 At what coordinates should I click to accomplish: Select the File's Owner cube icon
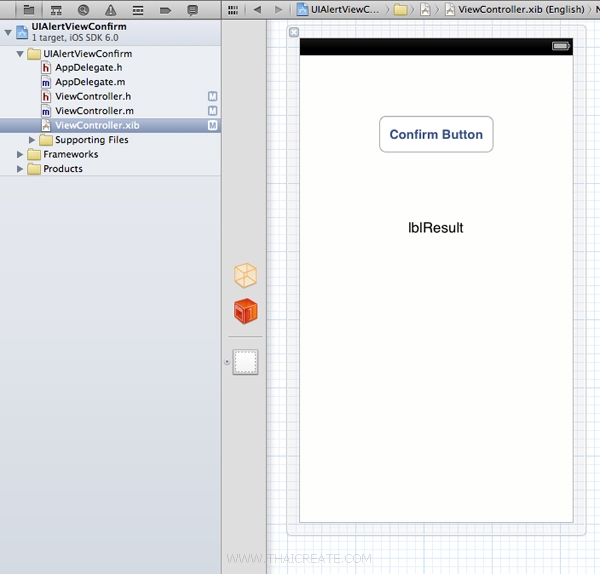pyautogui.click(x=245, y=276)
